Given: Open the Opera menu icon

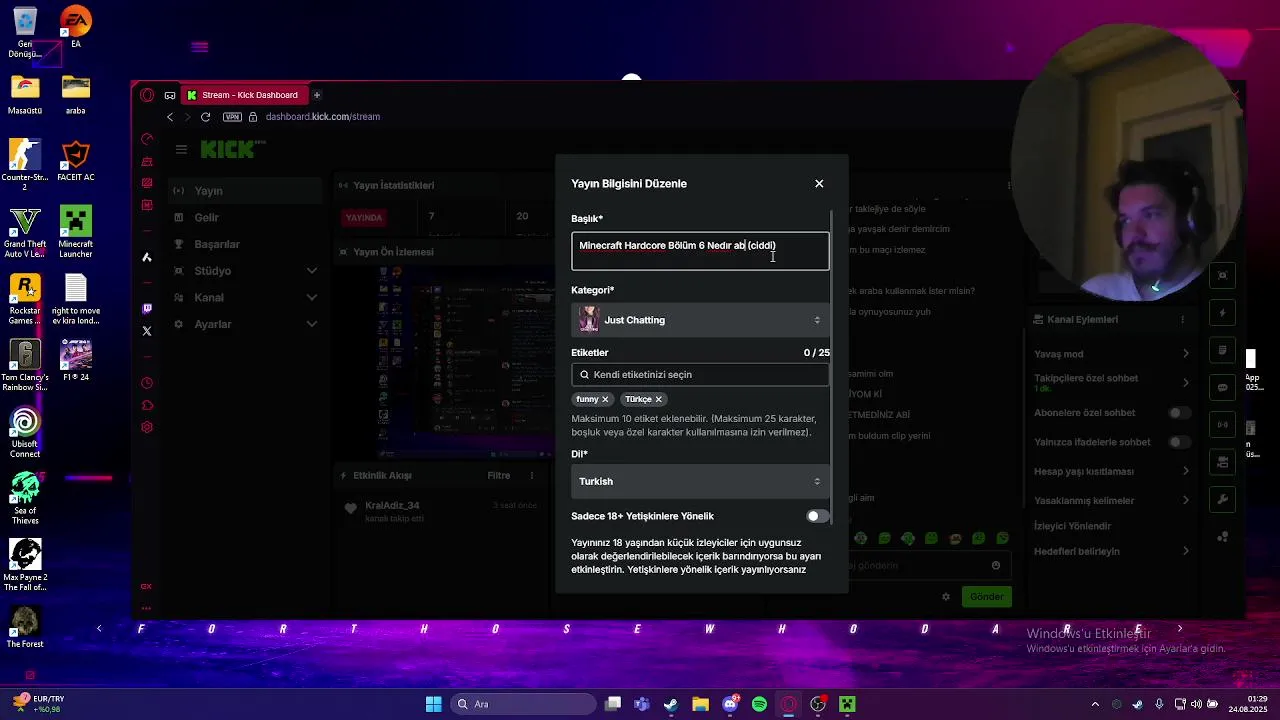Looking at the screenshot, I should click(x=147, y=95).
